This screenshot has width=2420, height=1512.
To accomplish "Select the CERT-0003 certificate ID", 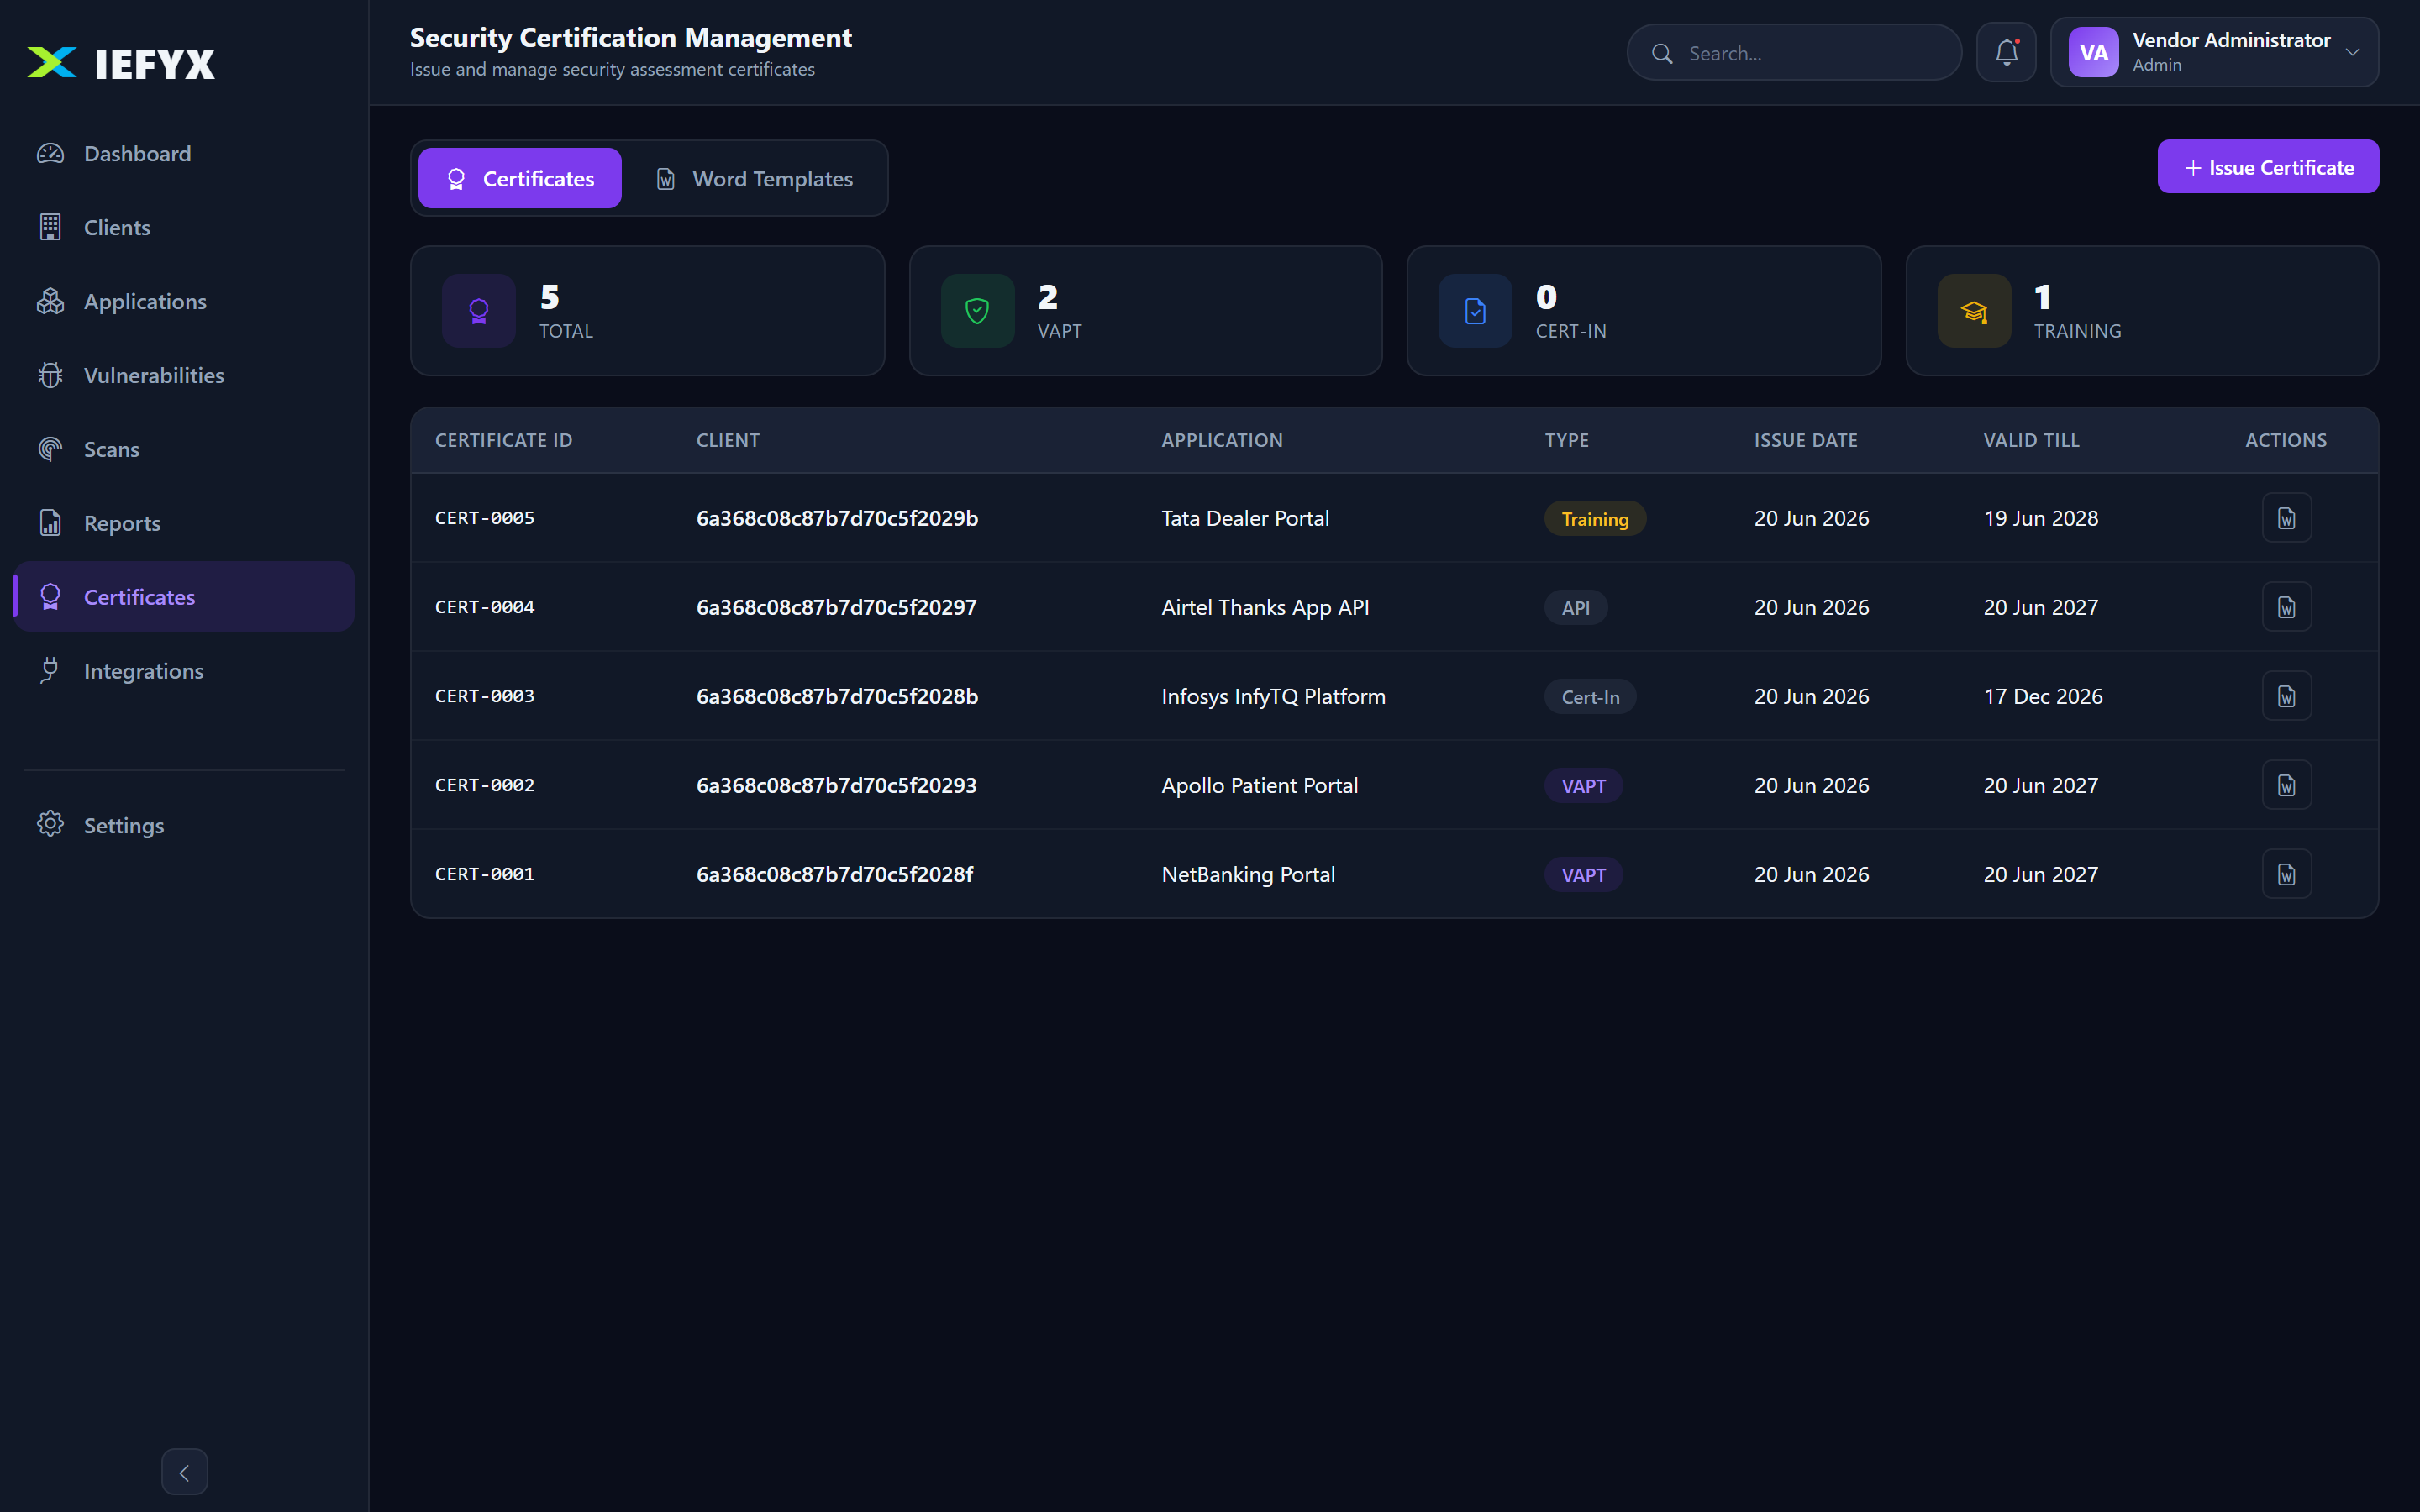I will 485,696.
